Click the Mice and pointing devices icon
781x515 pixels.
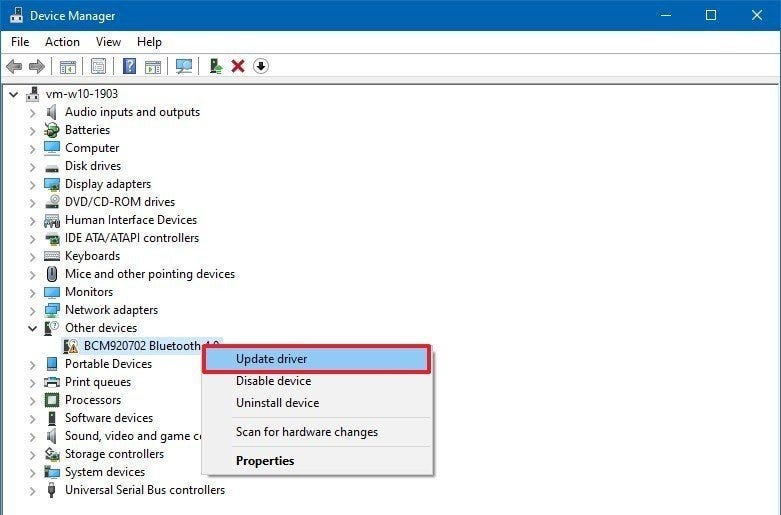[52, 274]
